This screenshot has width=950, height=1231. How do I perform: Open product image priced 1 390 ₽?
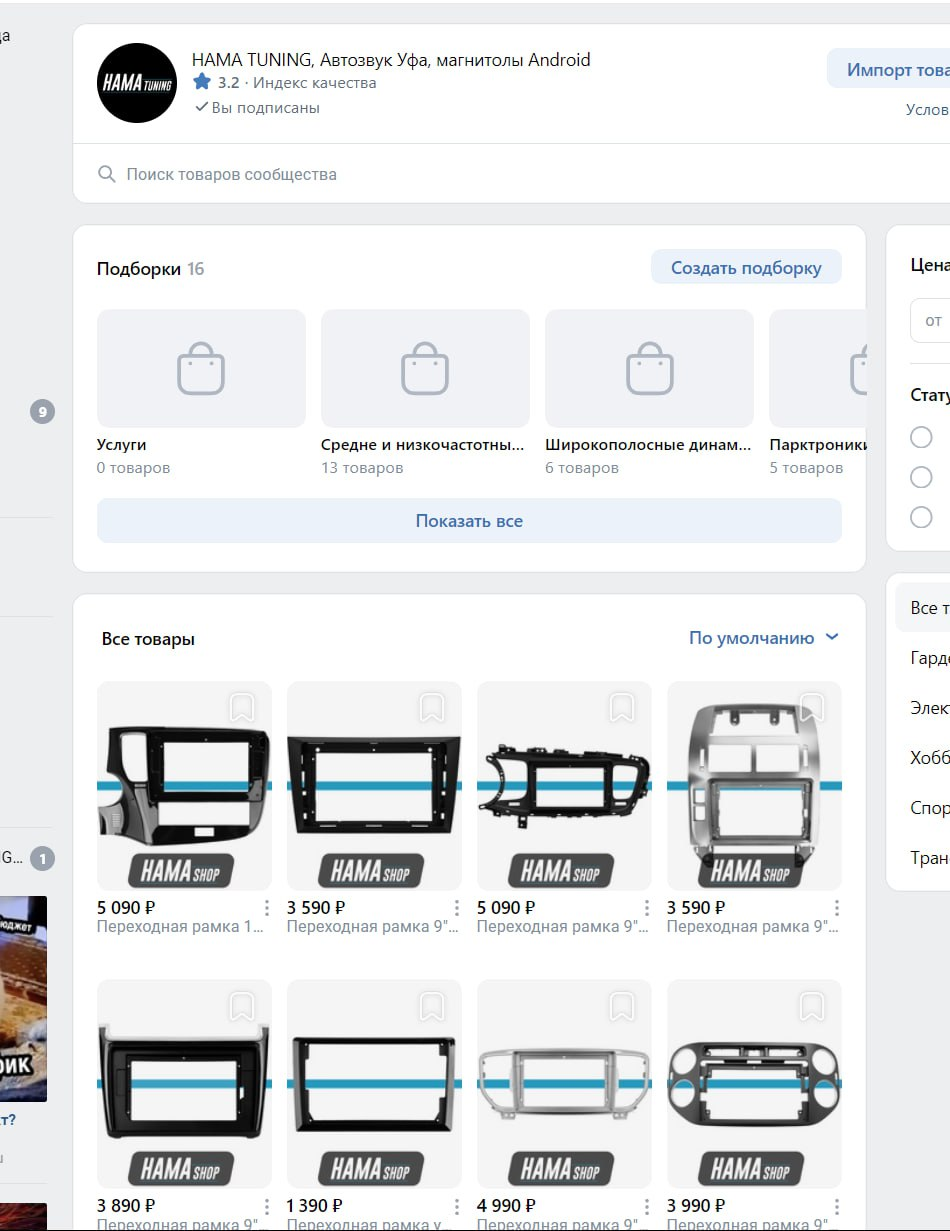(x=374, y=1085)
